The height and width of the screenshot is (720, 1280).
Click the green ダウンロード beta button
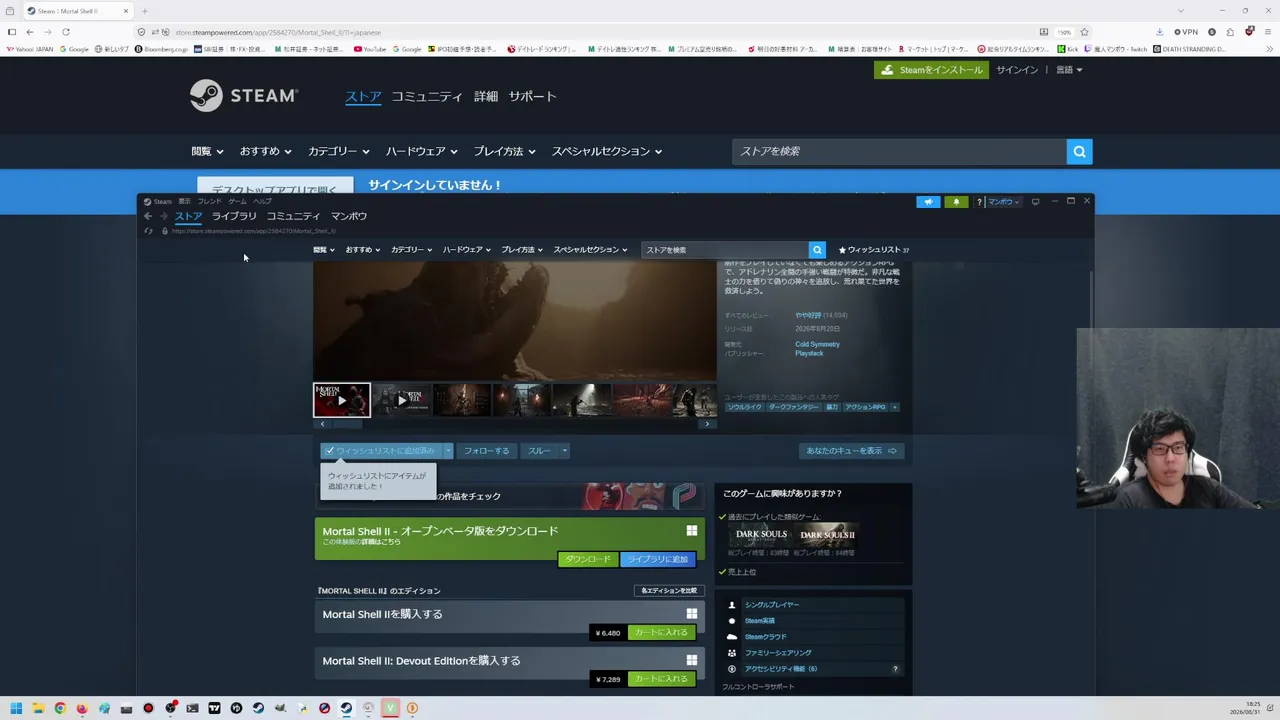[x=588, y=559]
